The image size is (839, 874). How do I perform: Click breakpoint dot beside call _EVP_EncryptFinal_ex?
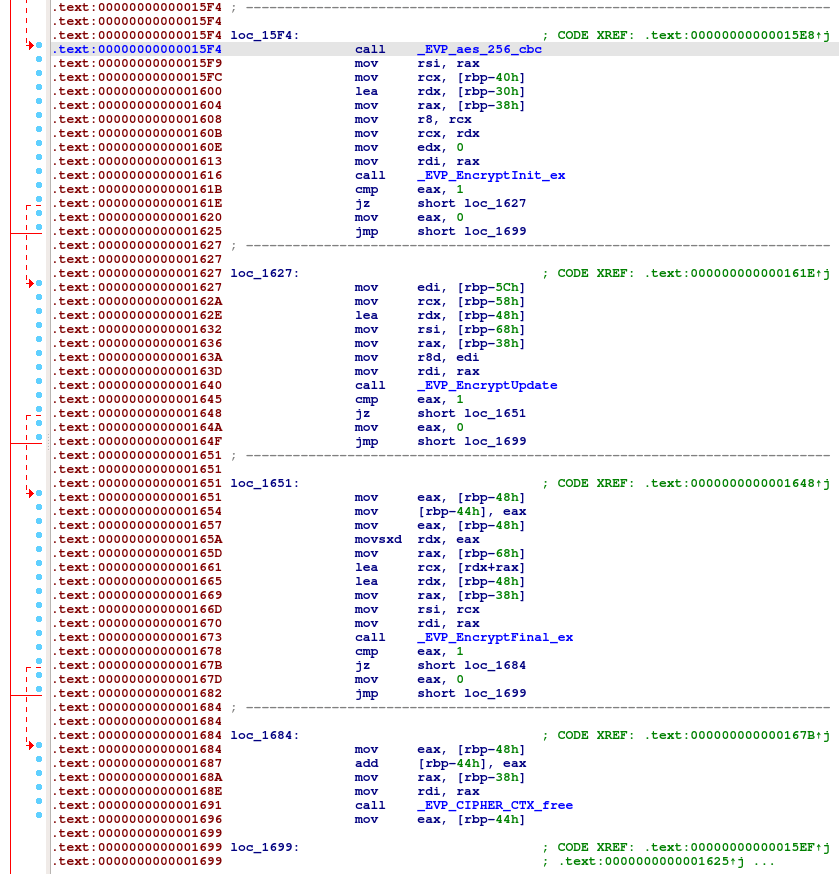[x=38, y=637]
